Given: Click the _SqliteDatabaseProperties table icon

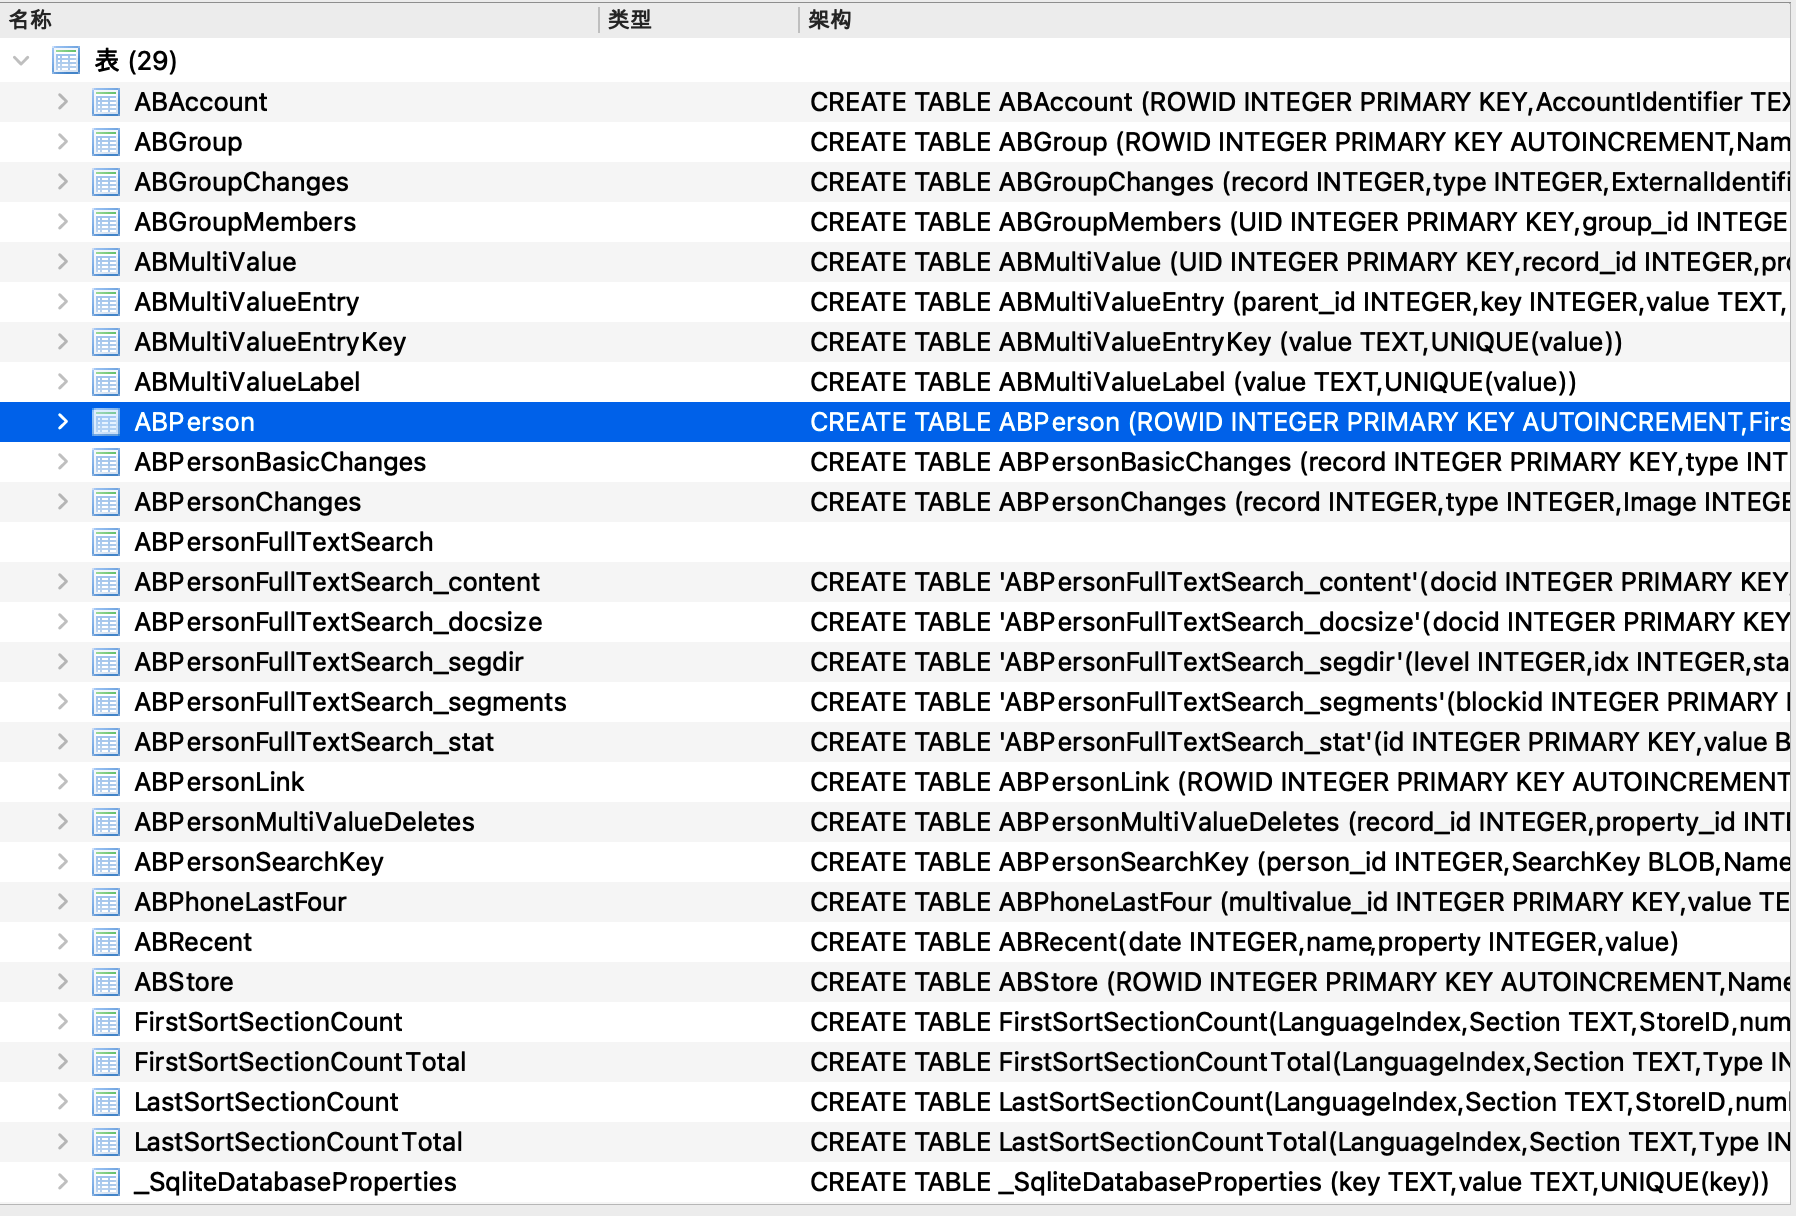Looking at the screenshot, I should [x=106, y=1182].
